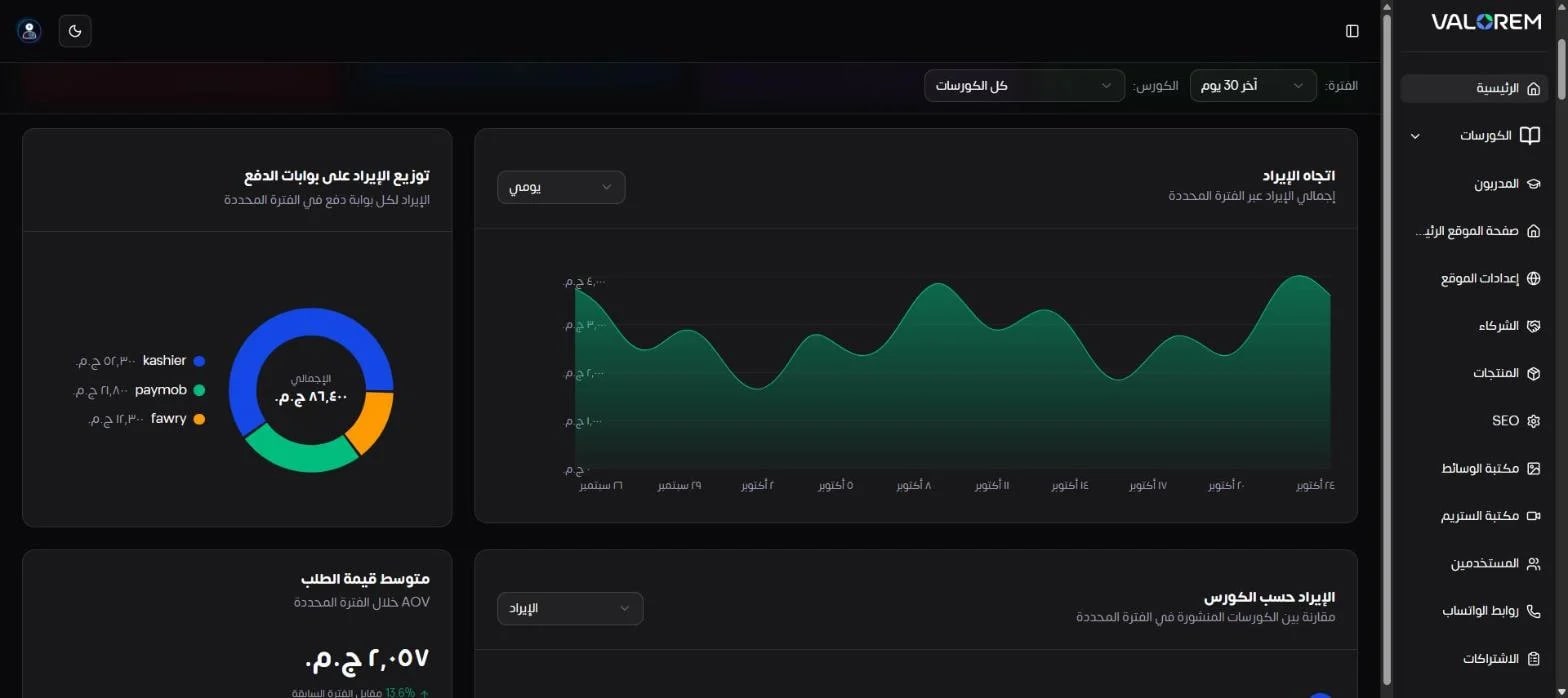Click the sidebar vertical scrollbar
This screenshot has height=698, width=1568.
tap(1561, 70)
